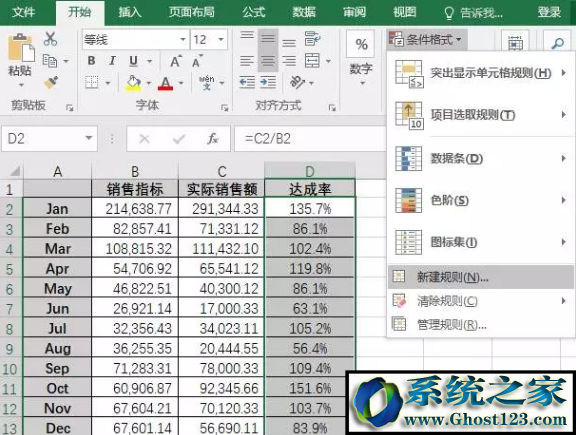This screenshot has height=435, width=576.
Task: Open alignment group dialog launcher
Action: (332, 108)
